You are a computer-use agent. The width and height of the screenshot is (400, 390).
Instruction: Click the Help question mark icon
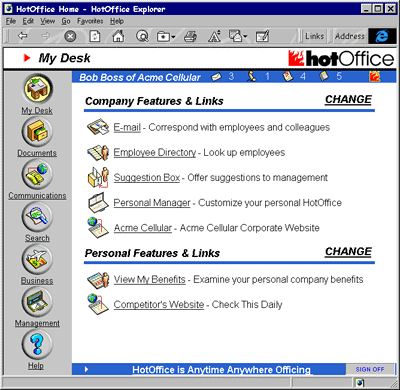(37, 344)
